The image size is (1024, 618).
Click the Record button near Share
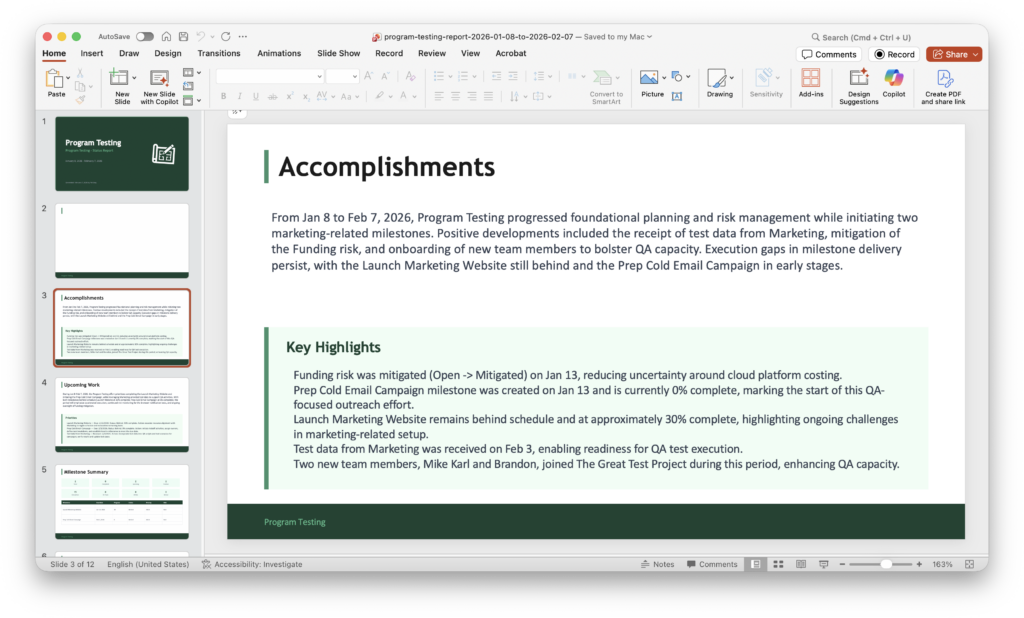[x=894, y=54]
